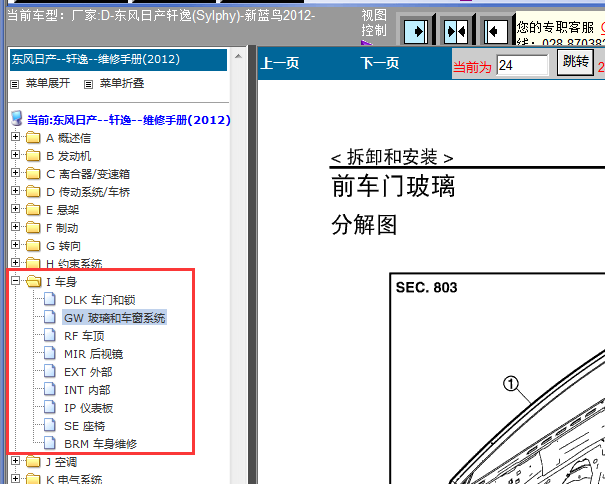The width and height of the screenshot is (605, 484).
Task: Expand the E 悬架 tree node
Action: 15,209
